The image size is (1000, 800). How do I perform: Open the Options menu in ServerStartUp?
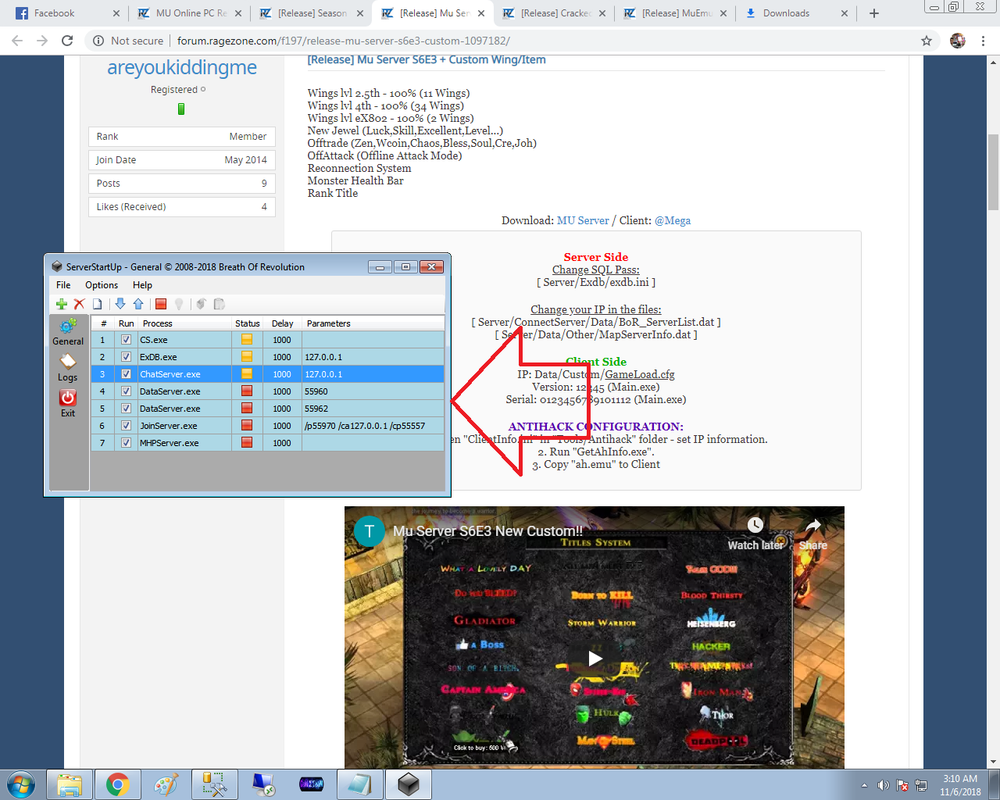[101, 285]
